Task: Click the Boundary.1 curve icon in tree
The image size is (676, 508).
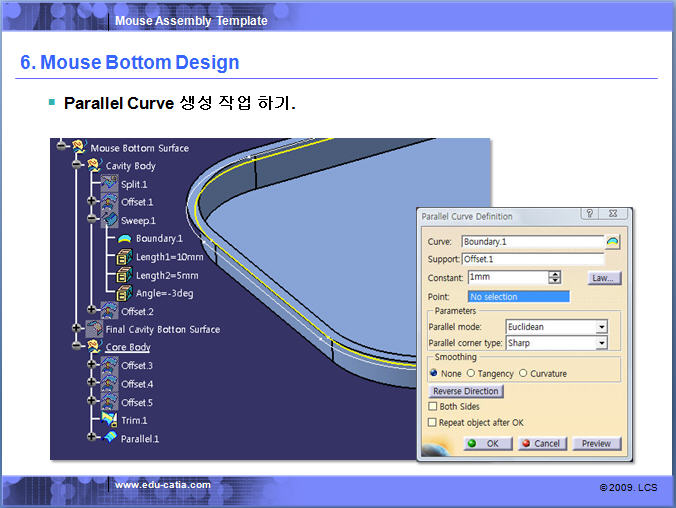Action: click(124, 239)
